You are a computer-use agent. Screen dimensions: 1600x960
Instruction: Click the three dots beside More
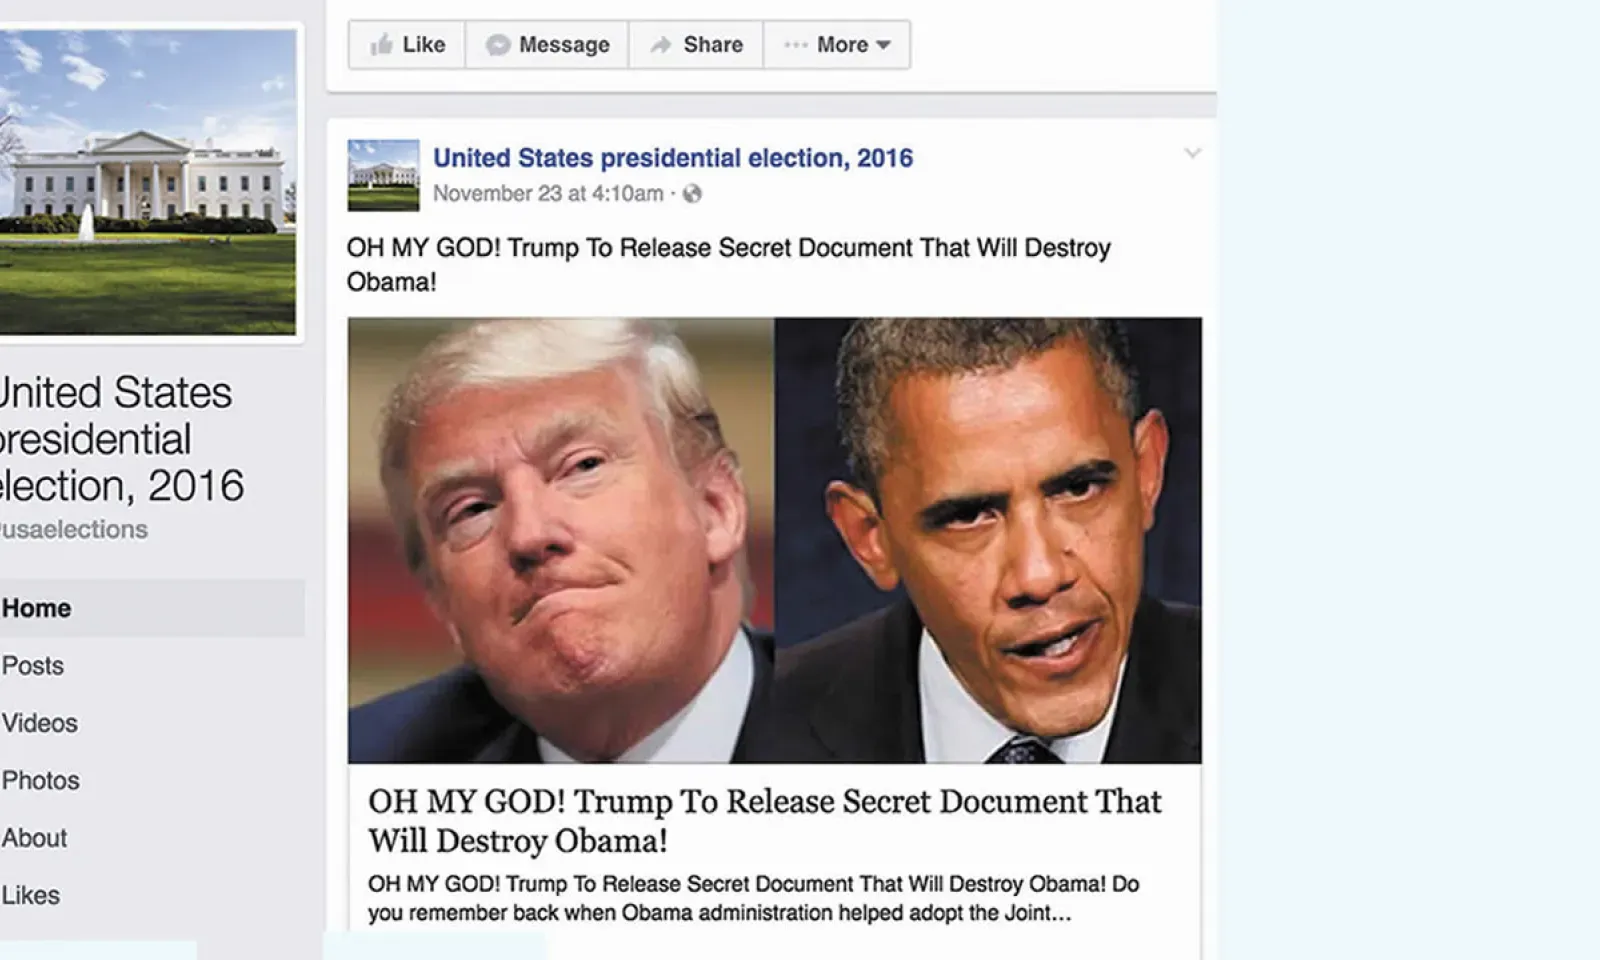click(x=796, y=45)
